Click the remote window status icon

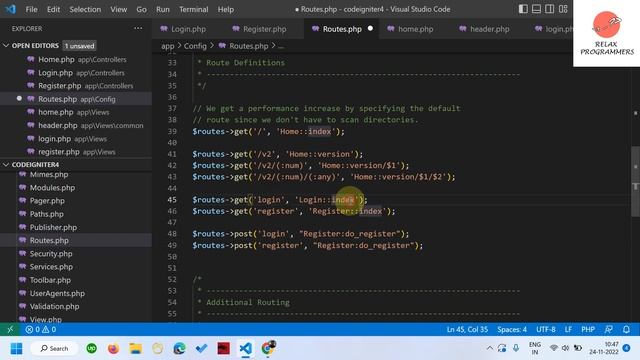(10, 329)
